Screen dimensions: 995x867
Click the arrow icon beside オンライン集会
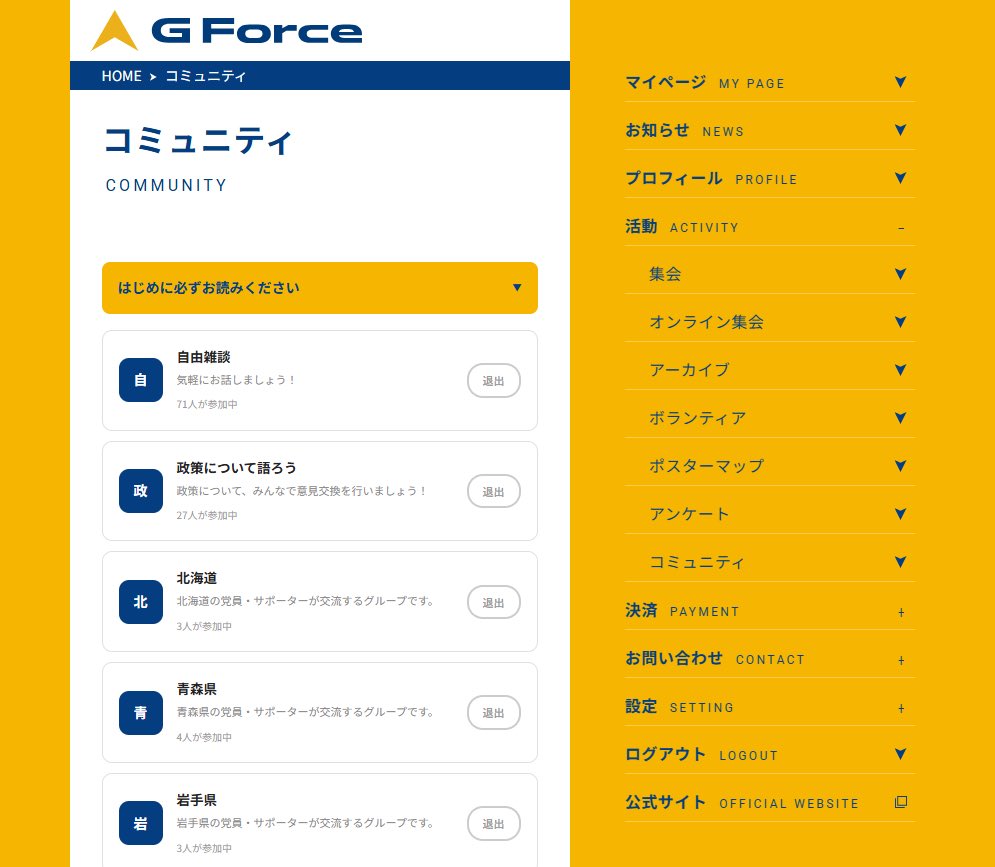pos(900,322)
